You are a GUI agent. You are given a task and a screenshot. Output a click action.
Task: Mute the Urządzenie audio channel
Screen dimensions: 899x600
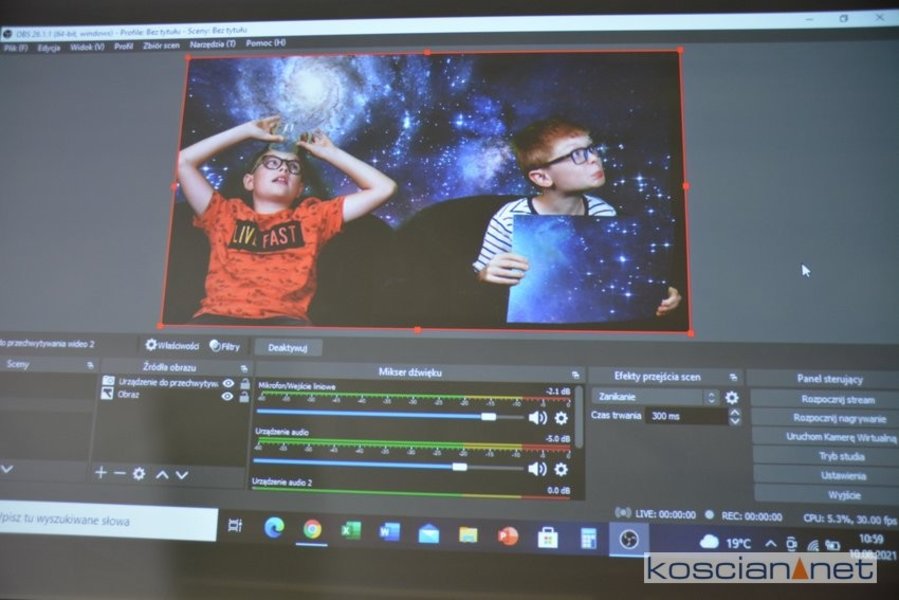pos(538,468)
